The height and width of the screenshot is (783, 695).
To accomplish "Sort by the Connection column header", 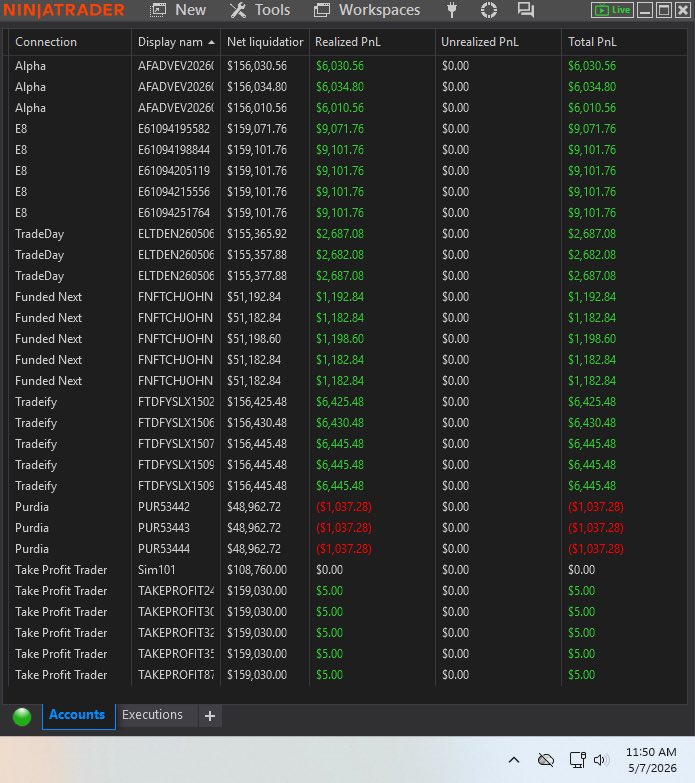I will point(46,42).
